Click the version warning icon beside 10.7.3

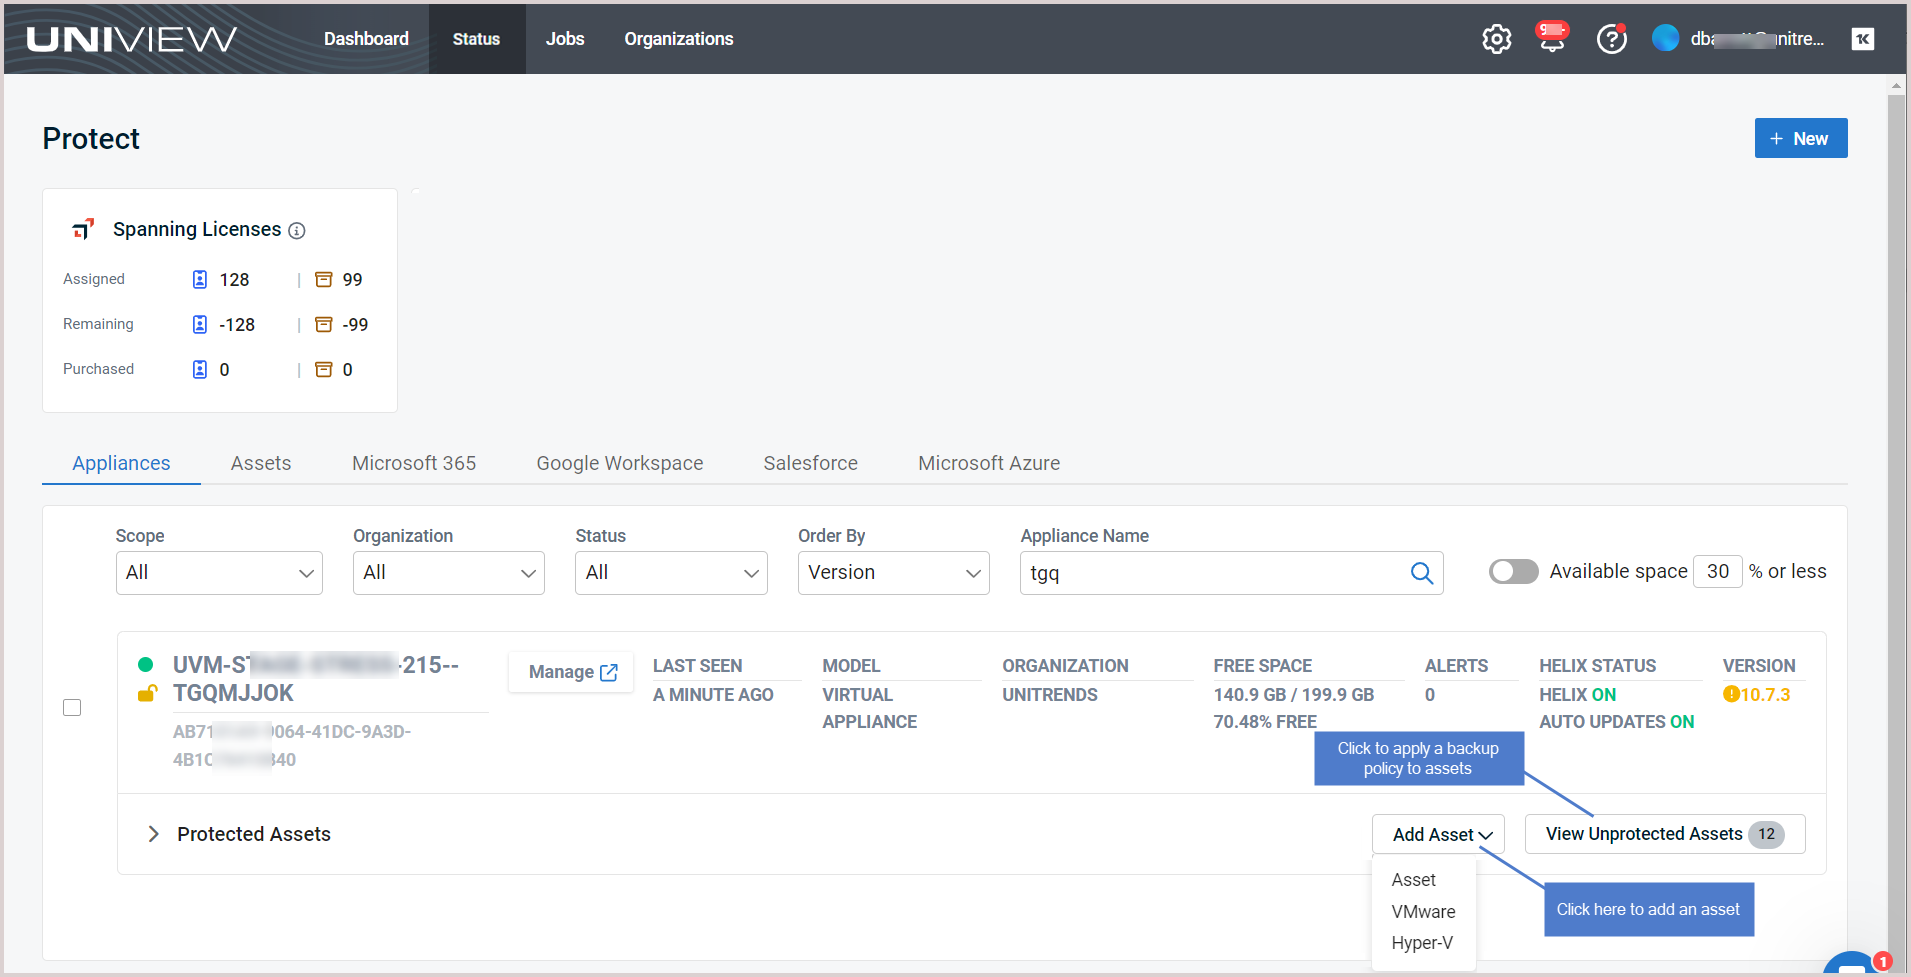[1731, 694]
